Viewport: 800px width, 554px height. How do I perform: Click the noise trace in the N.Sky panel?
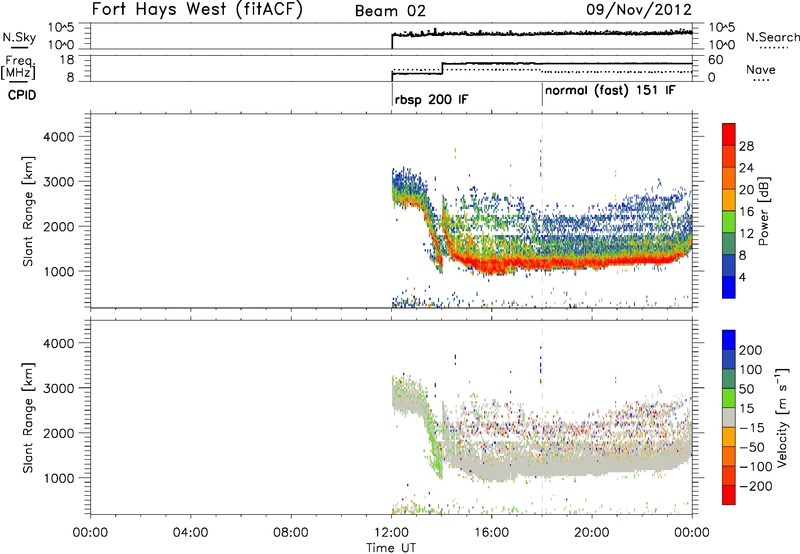541,34
